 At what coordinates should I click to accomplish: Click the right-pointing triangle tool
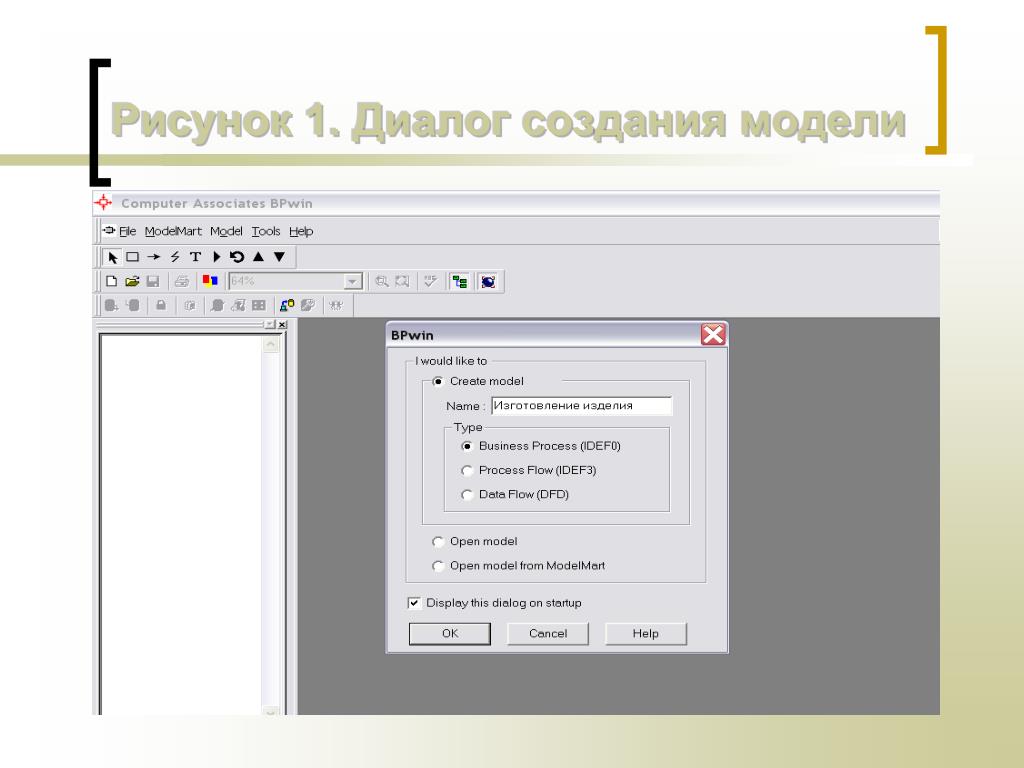217,257
